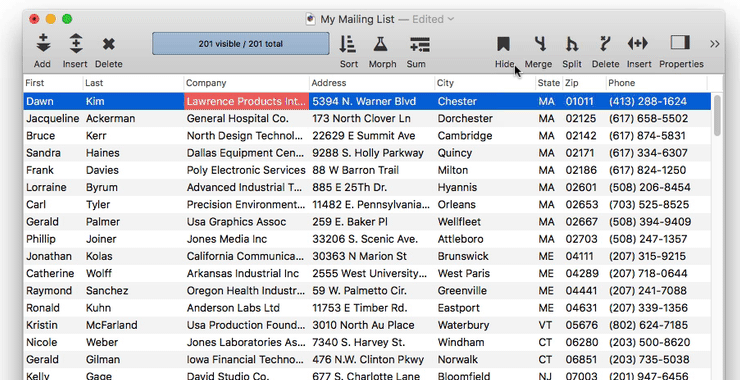Click phone number (207) 339-1356
The width and height of the screenshot is (740, 380).
(x=648, y=308)
